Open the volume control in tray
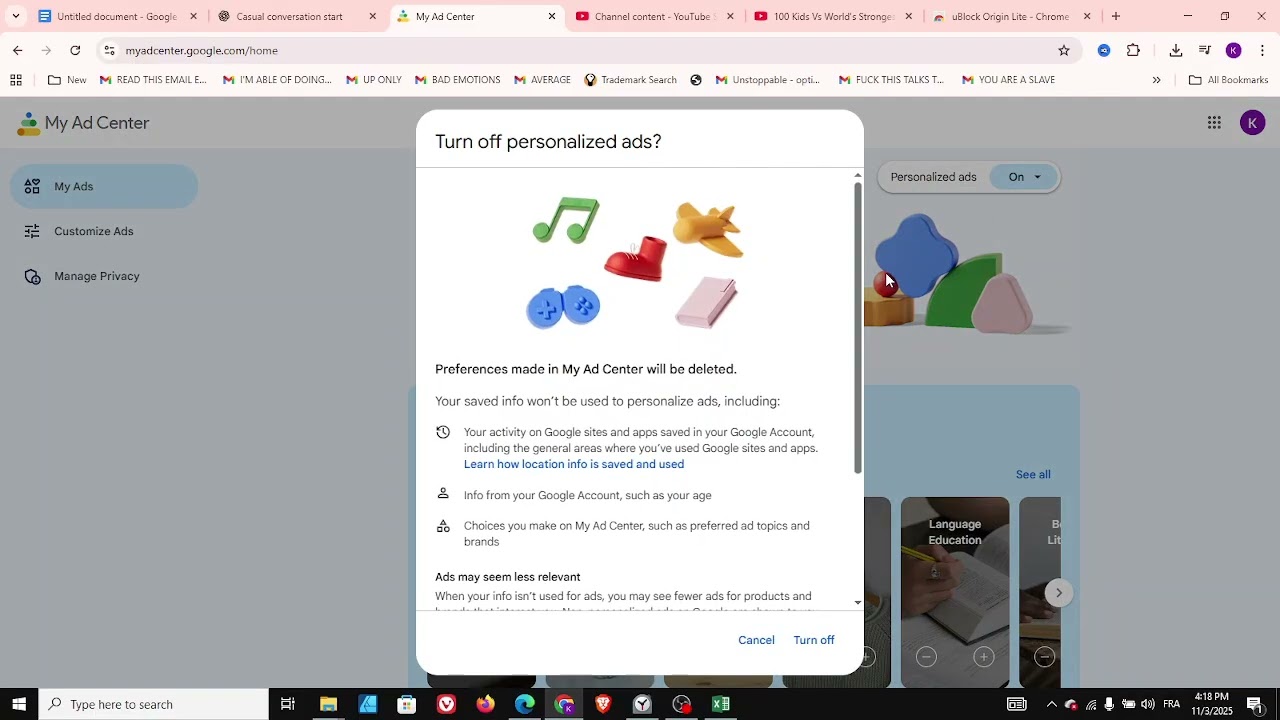 click(x=1147, y=704)
